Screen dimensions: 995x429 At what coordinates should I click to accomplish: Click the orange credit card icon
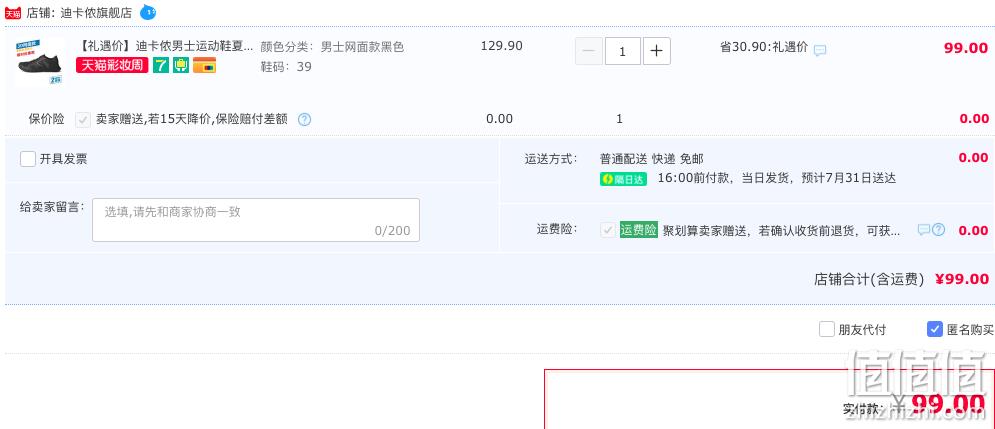(204, 65)
